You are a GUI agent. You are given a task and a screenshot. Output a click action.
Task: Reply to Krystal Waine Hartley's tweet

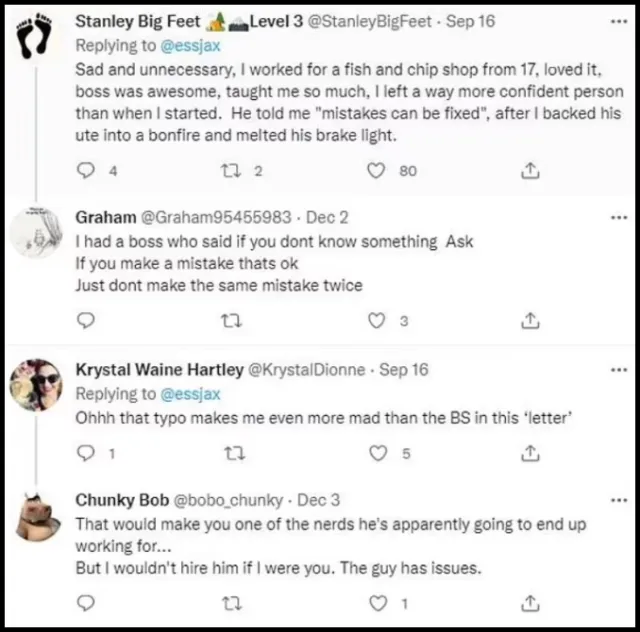coord(86,453)
